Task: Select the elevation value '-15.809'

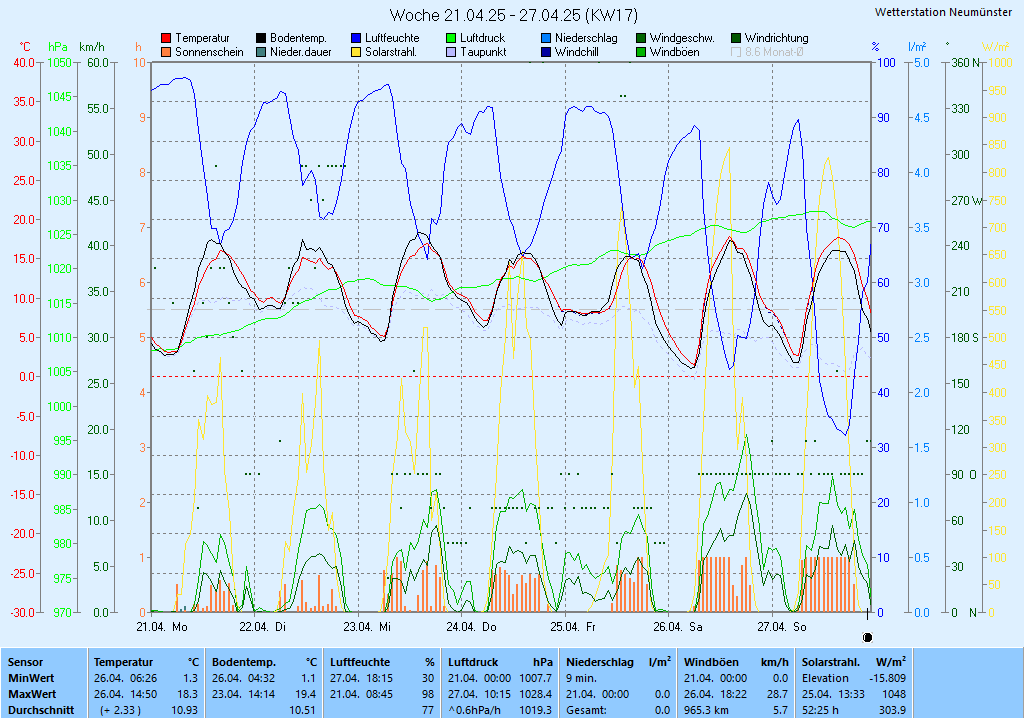Action: click(x=888, y=678)
